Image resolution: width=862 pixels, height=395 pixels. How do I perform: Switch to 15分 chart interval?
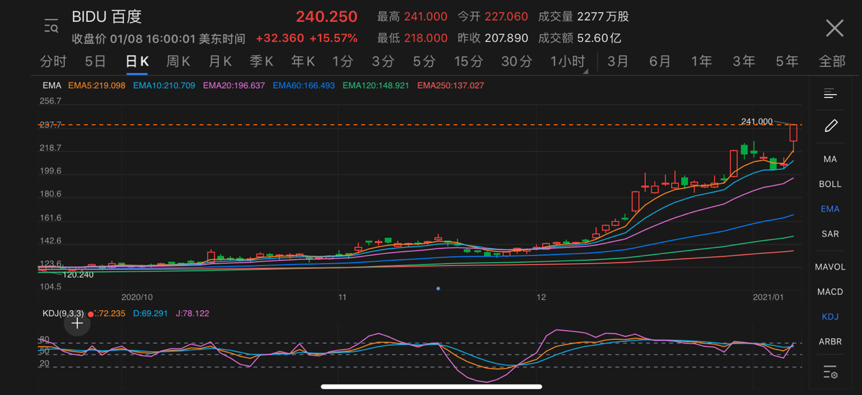click(x=468, y=62)
